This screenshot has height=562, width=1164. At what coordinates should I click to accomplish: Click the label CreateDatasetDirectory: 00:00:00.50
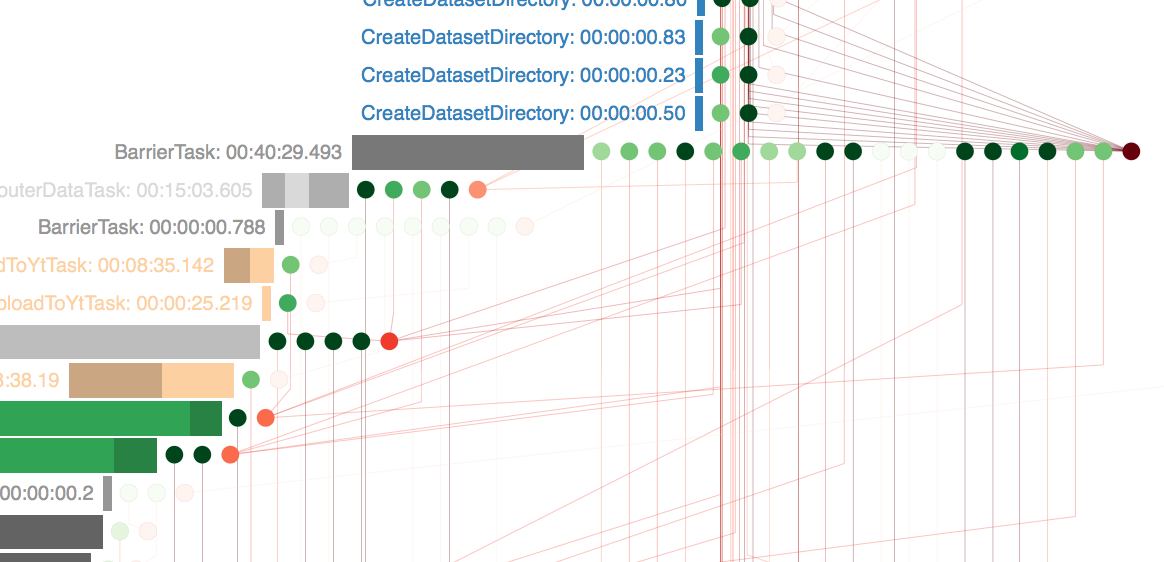pos(523,114)
